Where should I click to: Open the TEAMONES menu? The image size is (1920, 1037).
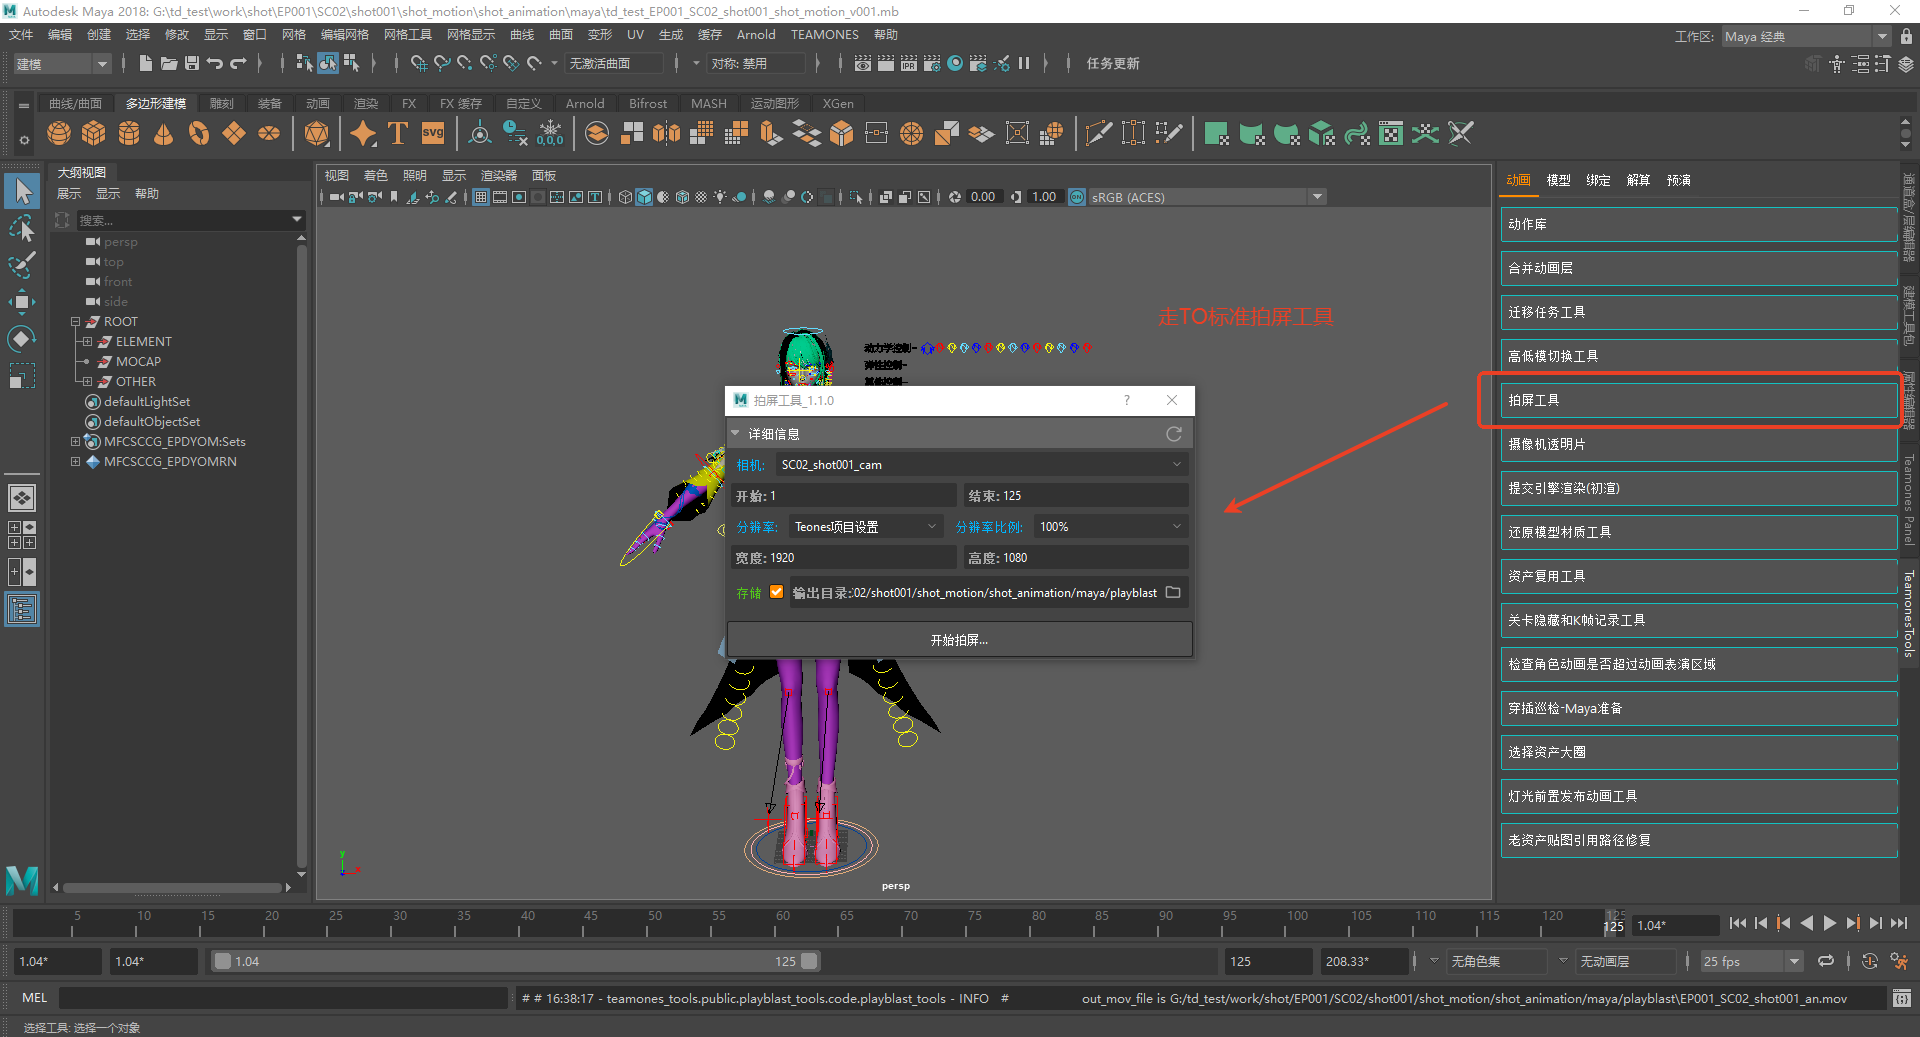point(825,34)
